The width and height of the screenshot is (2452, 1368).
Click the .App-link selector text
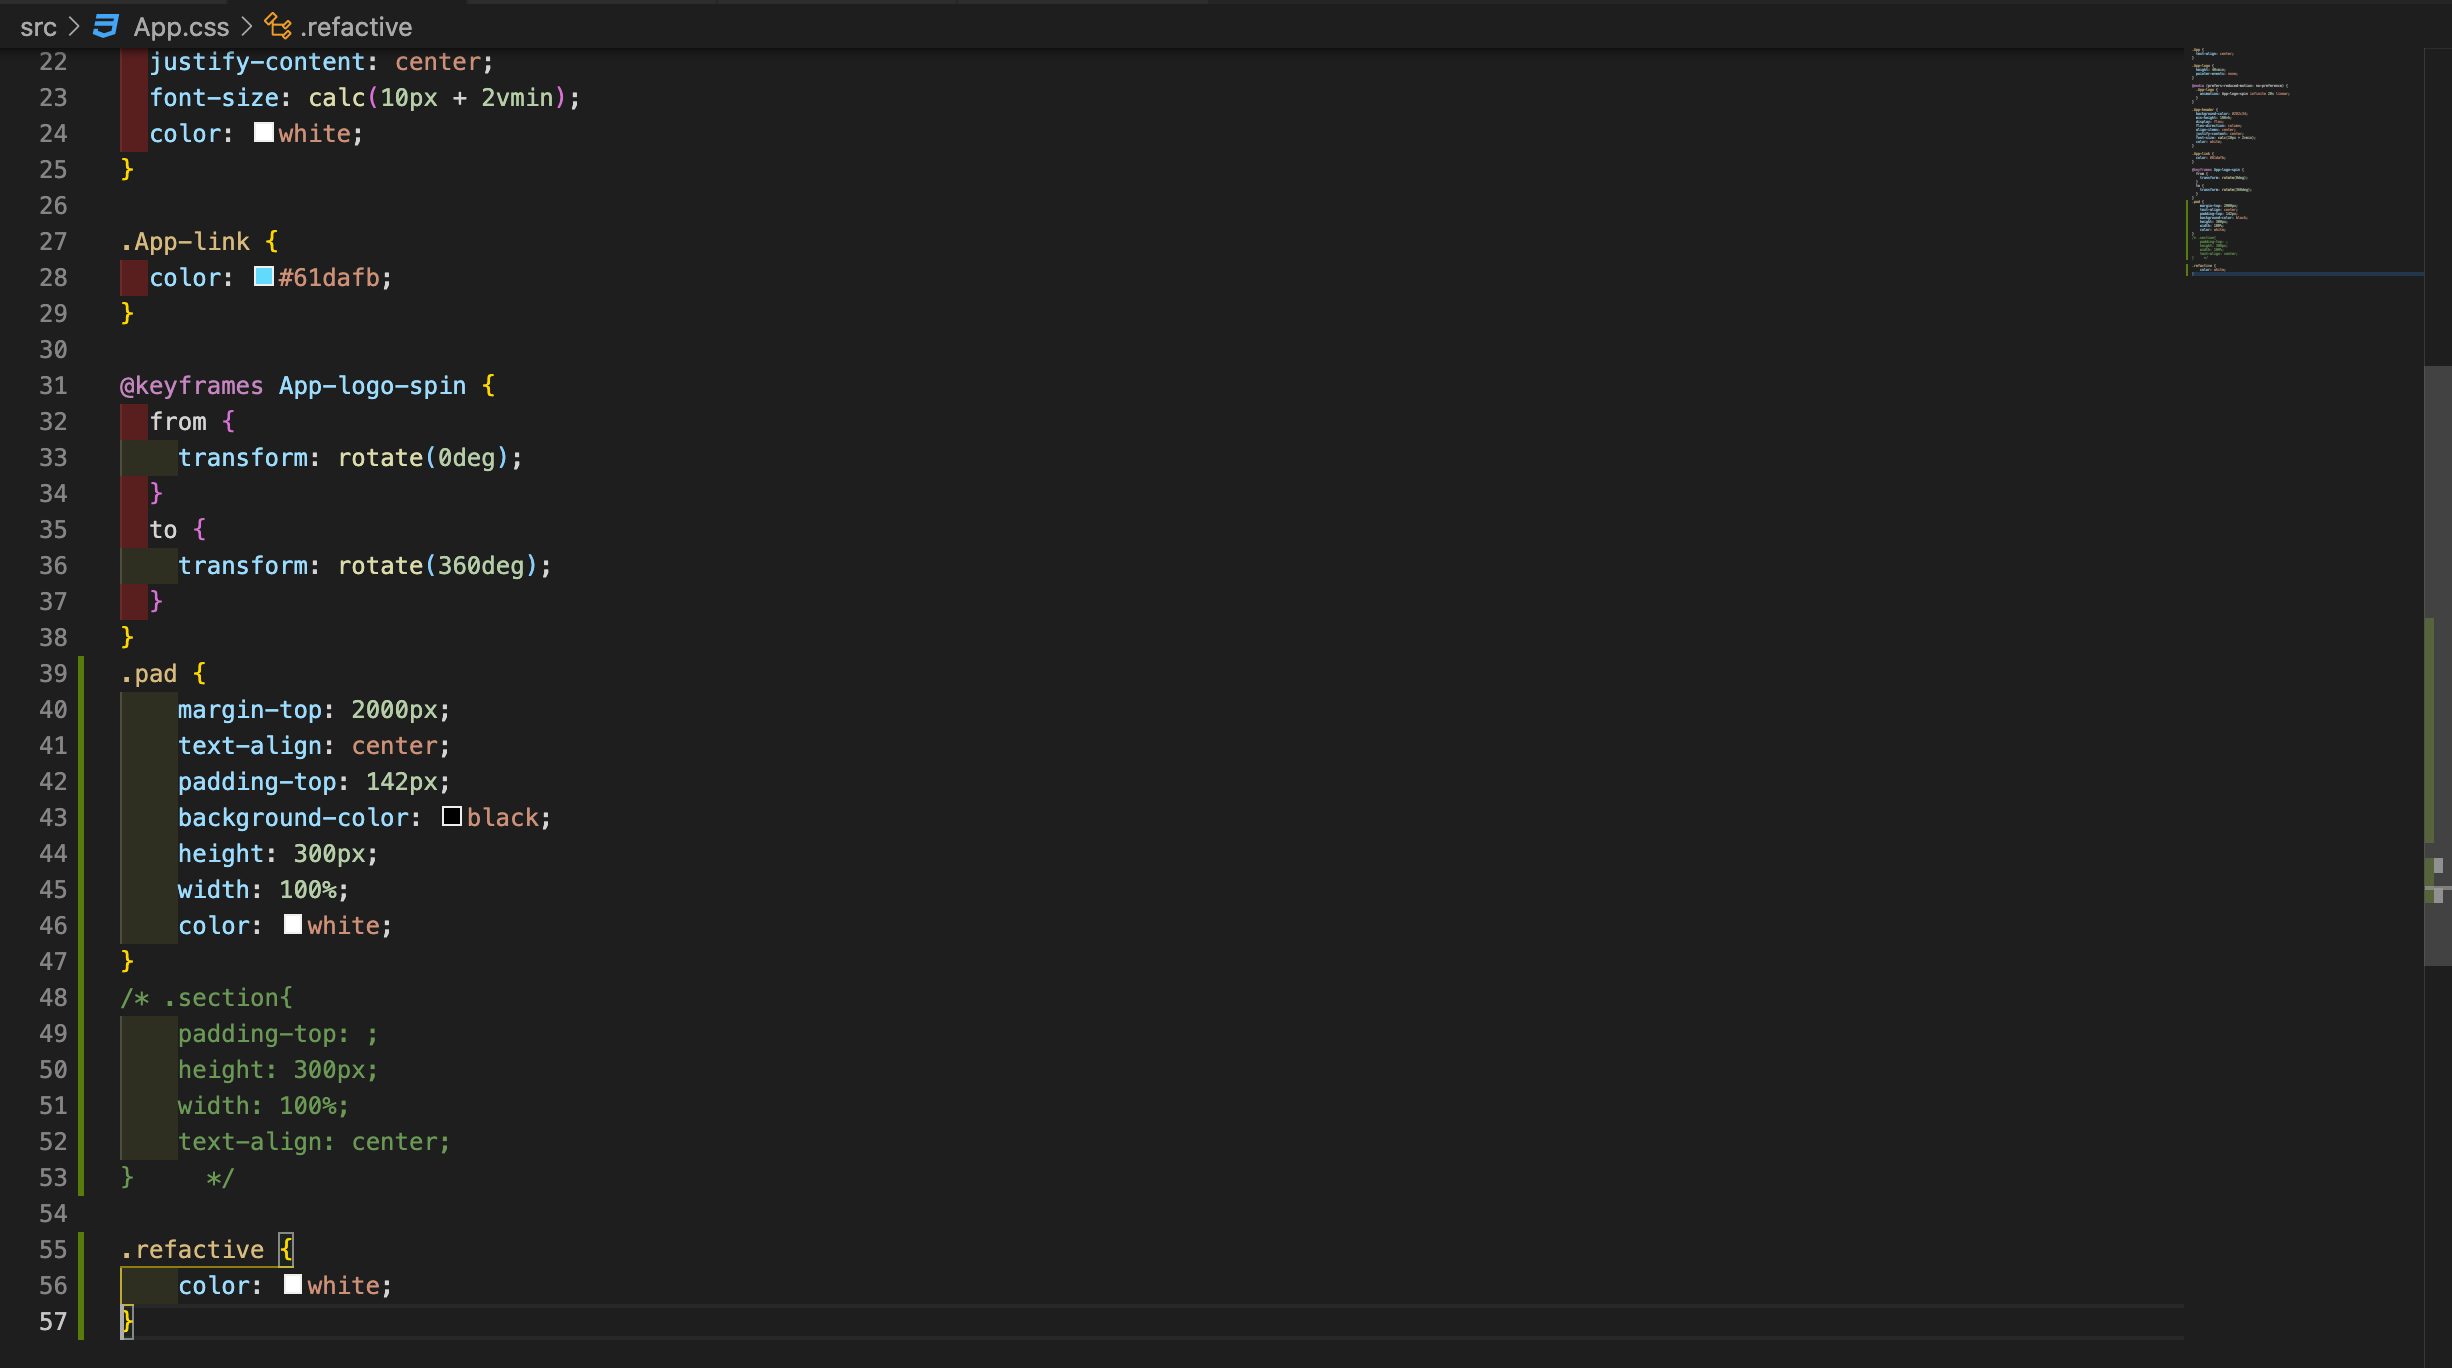[x=185, y=241]
